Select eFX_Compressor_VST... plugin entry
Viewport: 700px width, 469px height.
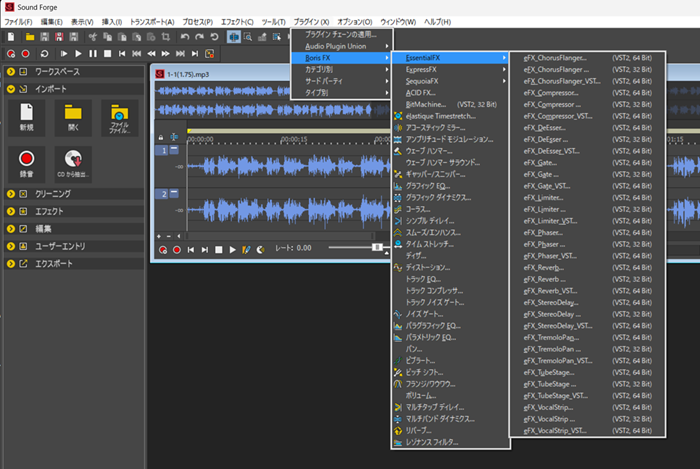[x=588, y=116]
